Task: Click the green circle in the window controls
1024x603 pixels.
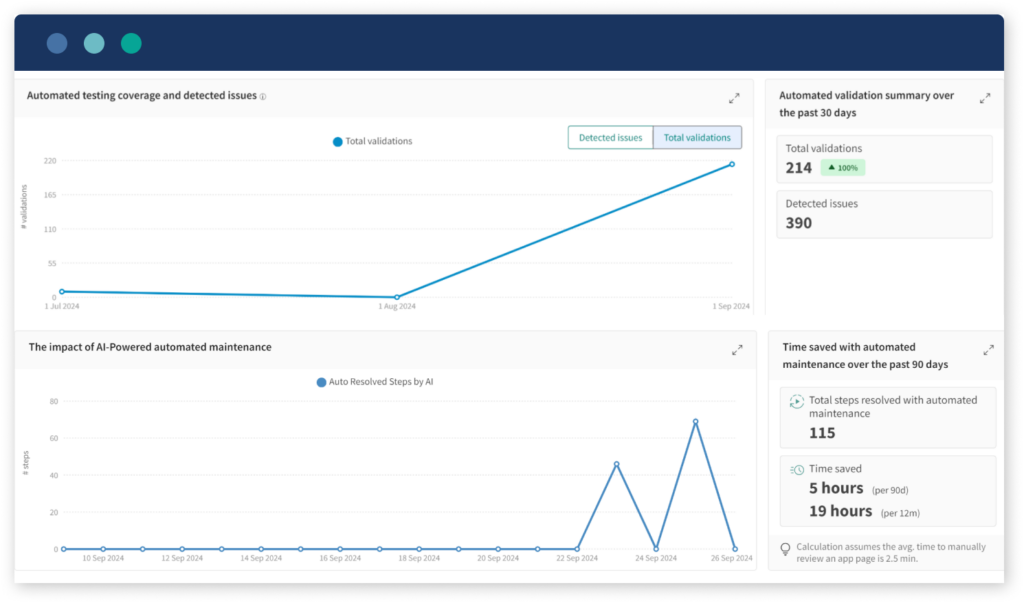Action: click(130, 43)
